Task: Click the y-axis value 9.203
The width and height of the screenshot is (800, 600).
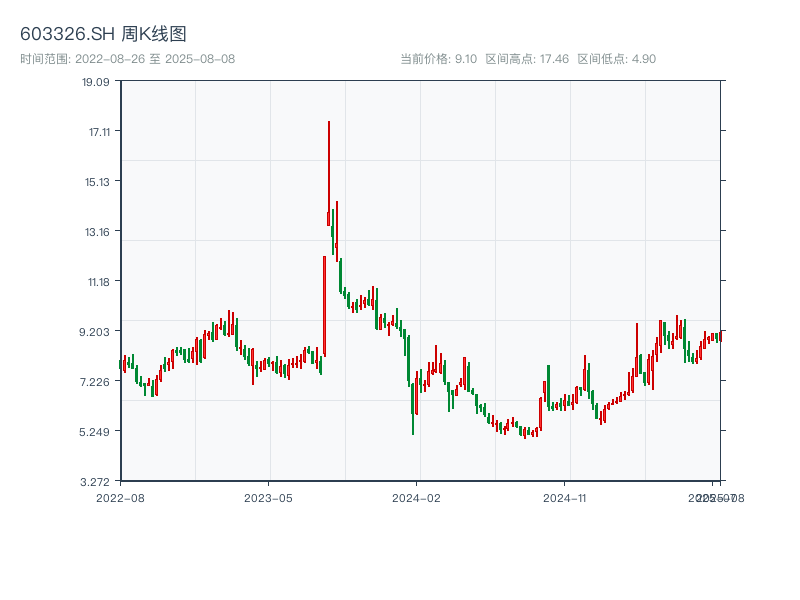Action: click(x=94, y=332)
